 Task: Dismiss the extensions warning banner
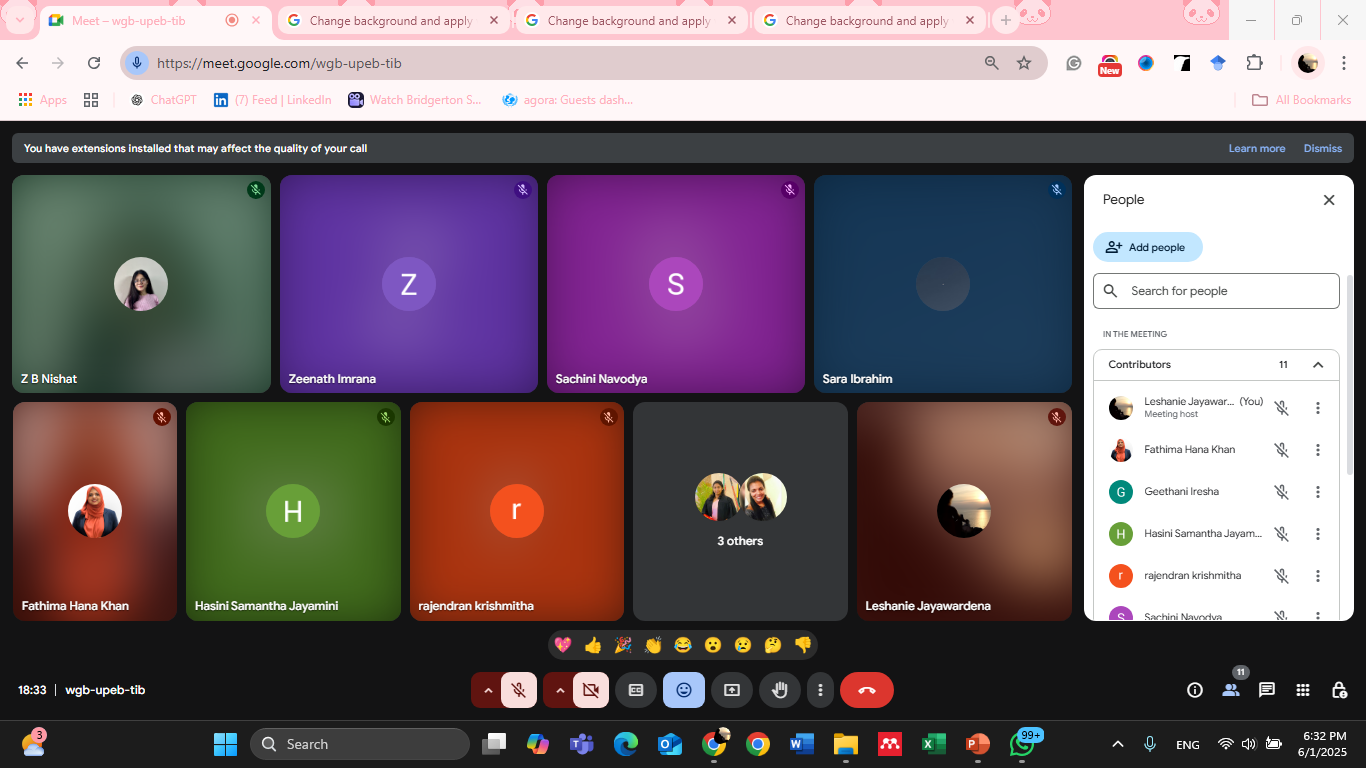point(1322,148)
